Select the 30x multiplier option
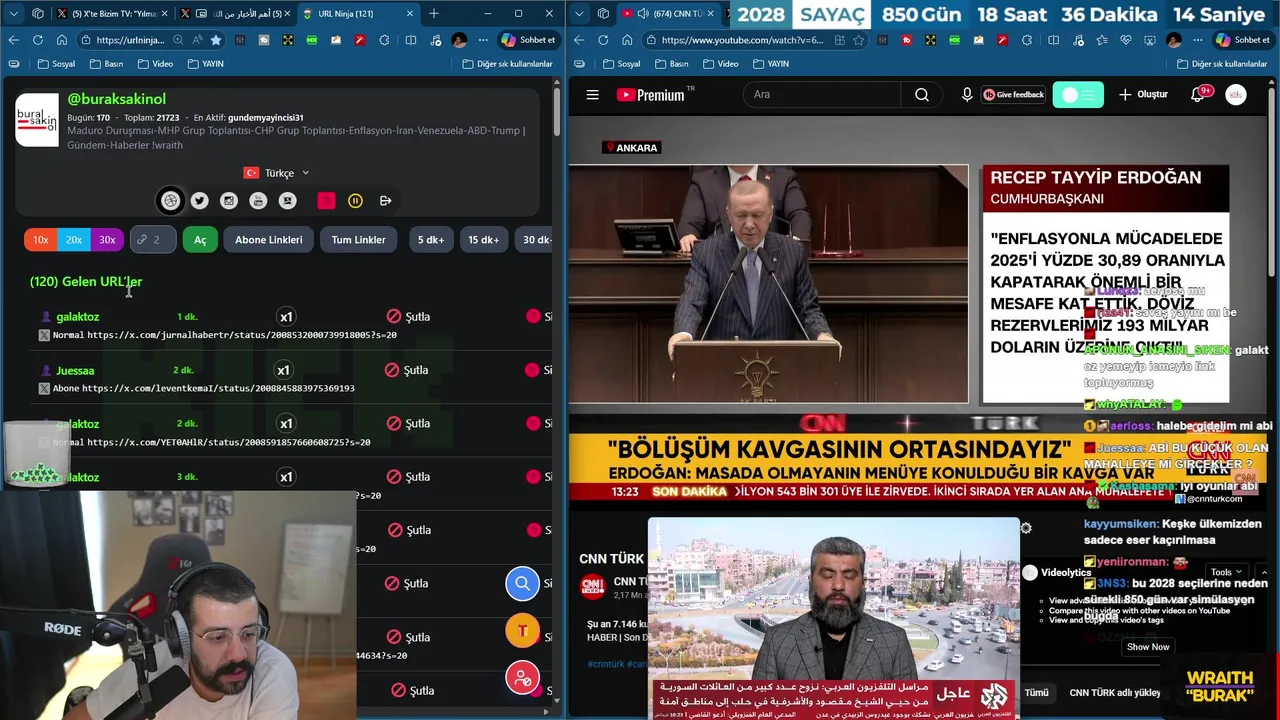Image resolution: width=1280 pixels, height=720 pixels. click(107, 240)
